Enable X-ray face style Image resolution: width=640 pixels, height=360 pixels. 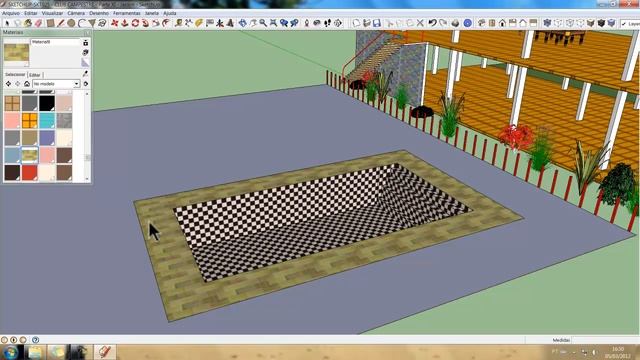tap(547, 23)
